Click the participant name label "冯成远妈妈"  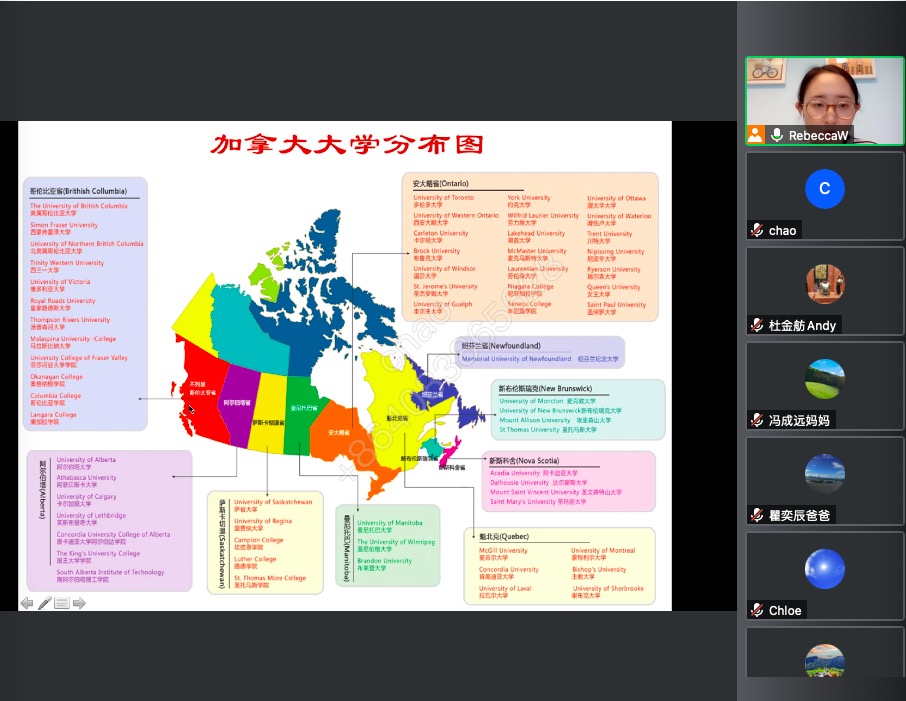pyautogui.click(x=799, y=420)
